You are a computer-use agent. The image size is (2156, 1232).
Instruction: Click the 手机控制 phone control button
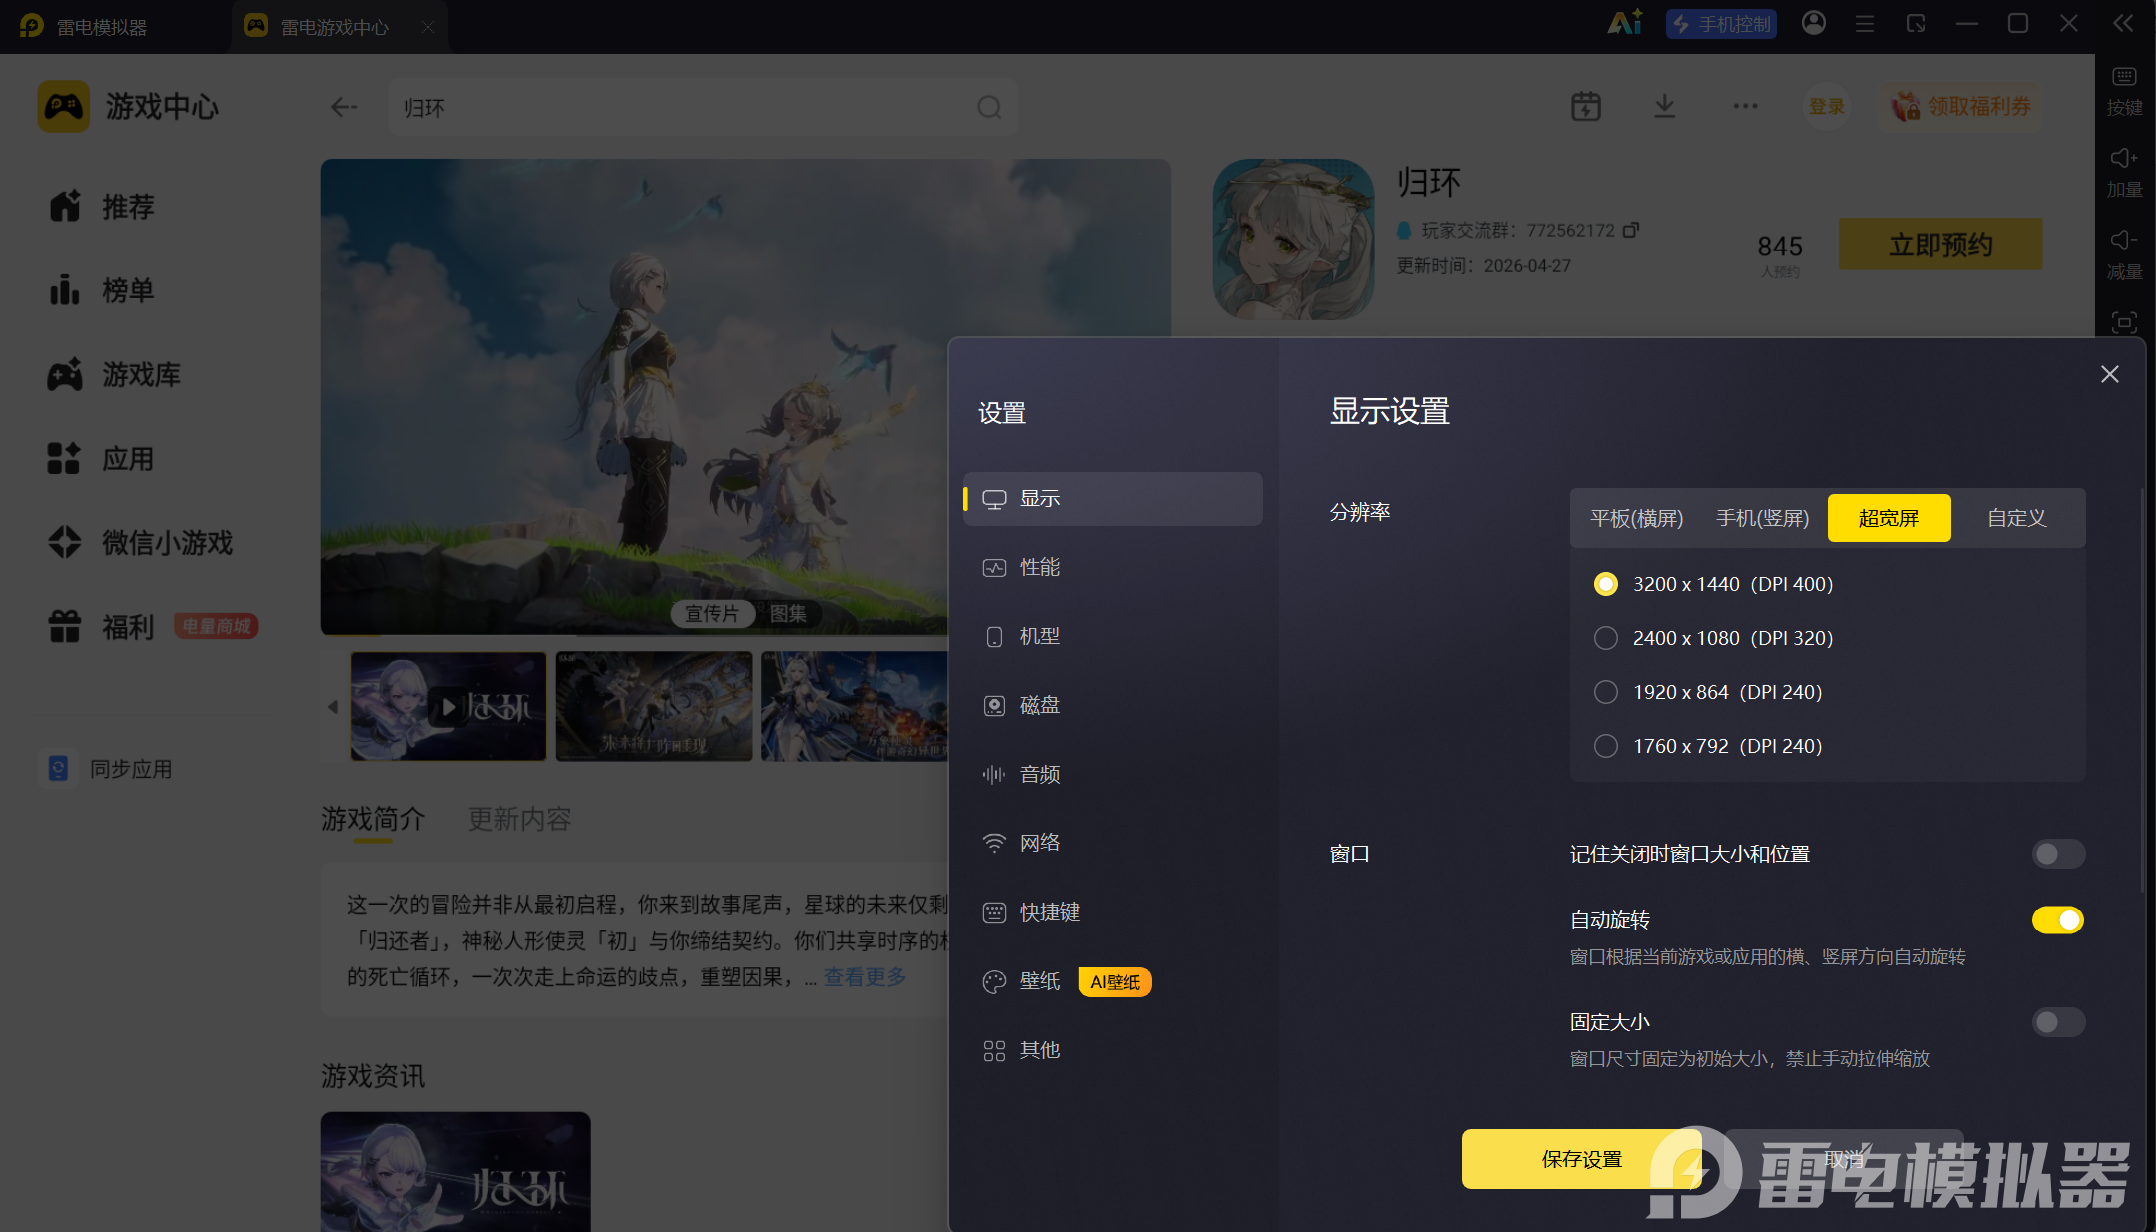point(1721,24)
